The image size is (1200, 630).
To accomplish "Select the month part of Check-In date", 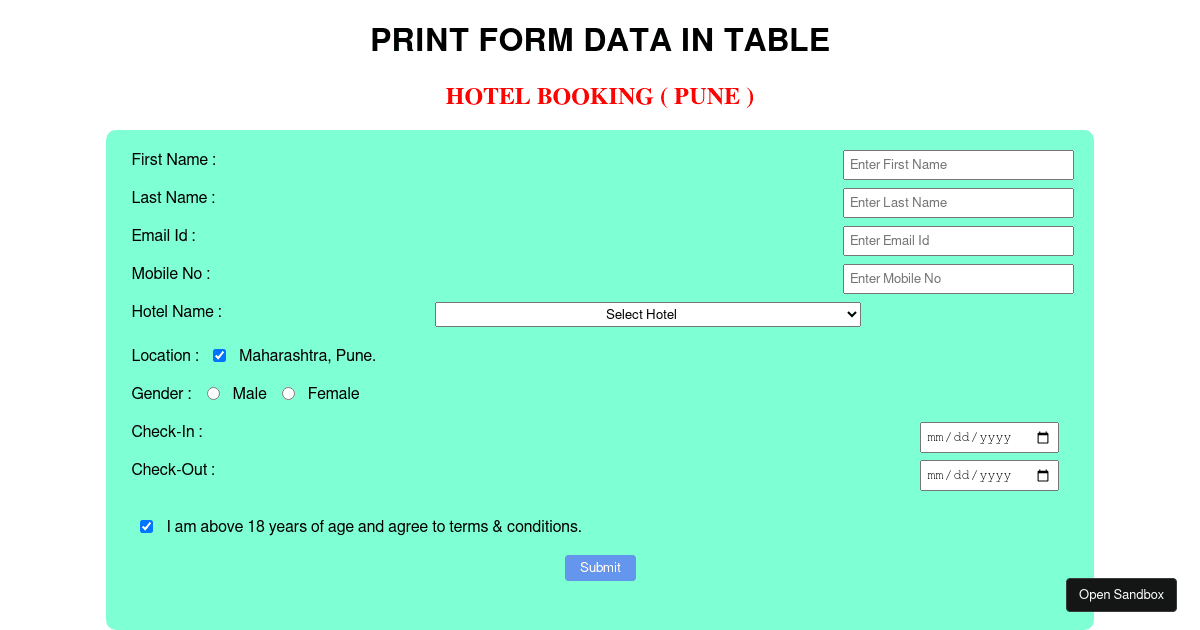I will tap(937, 438).
